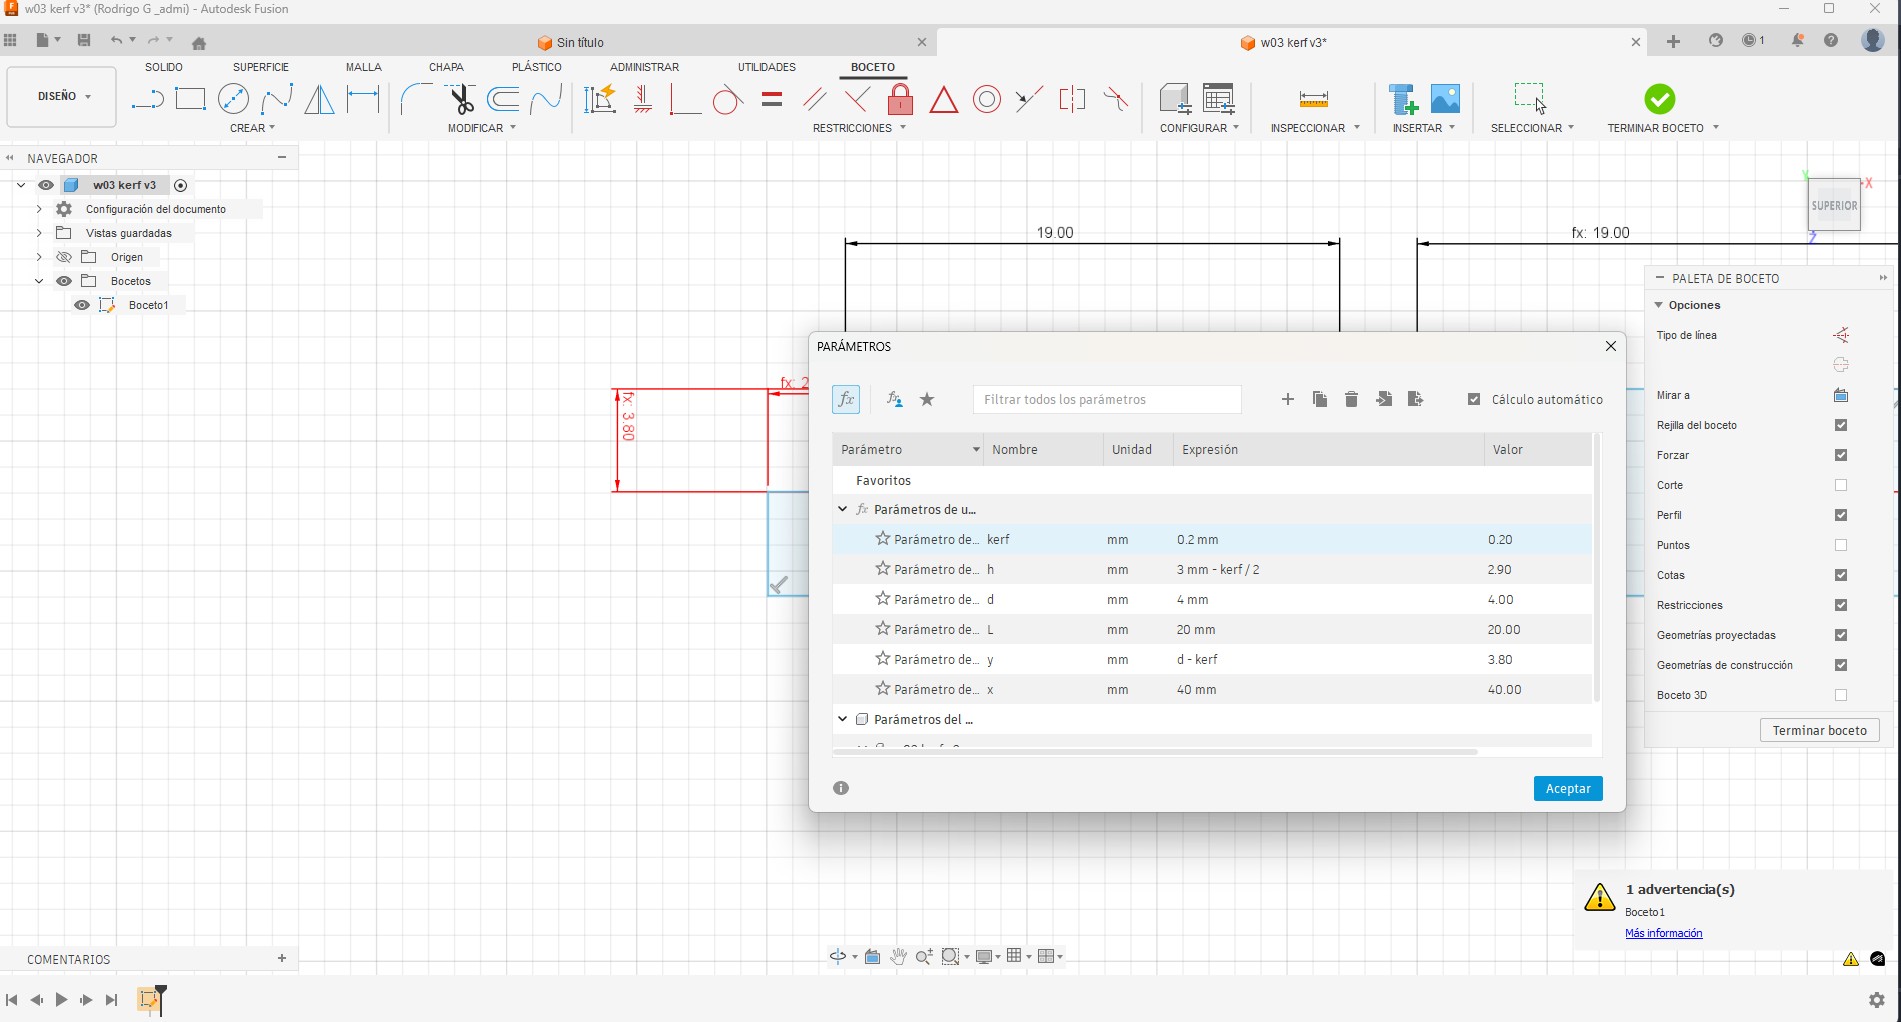This screenshot has height=1022, width=1901.
Task: Favorite the kerf parameter star
Action: (x=883, y=539)
